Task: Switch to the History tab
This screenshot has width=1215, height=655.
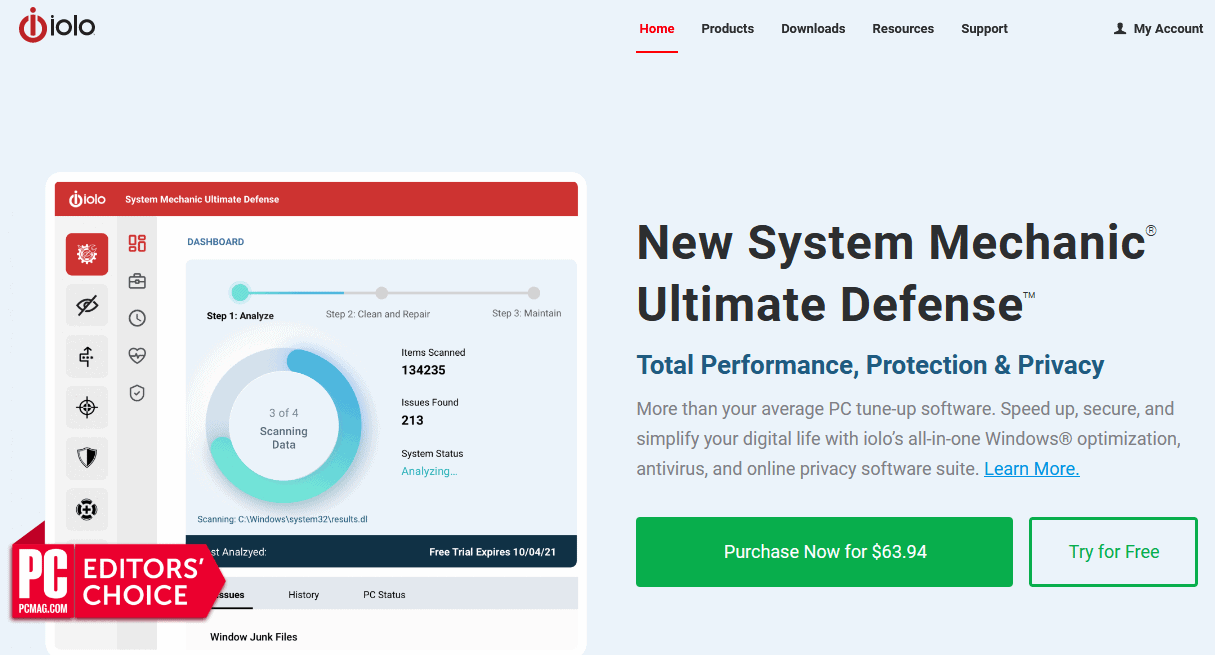Action: [x=303, y=594]
